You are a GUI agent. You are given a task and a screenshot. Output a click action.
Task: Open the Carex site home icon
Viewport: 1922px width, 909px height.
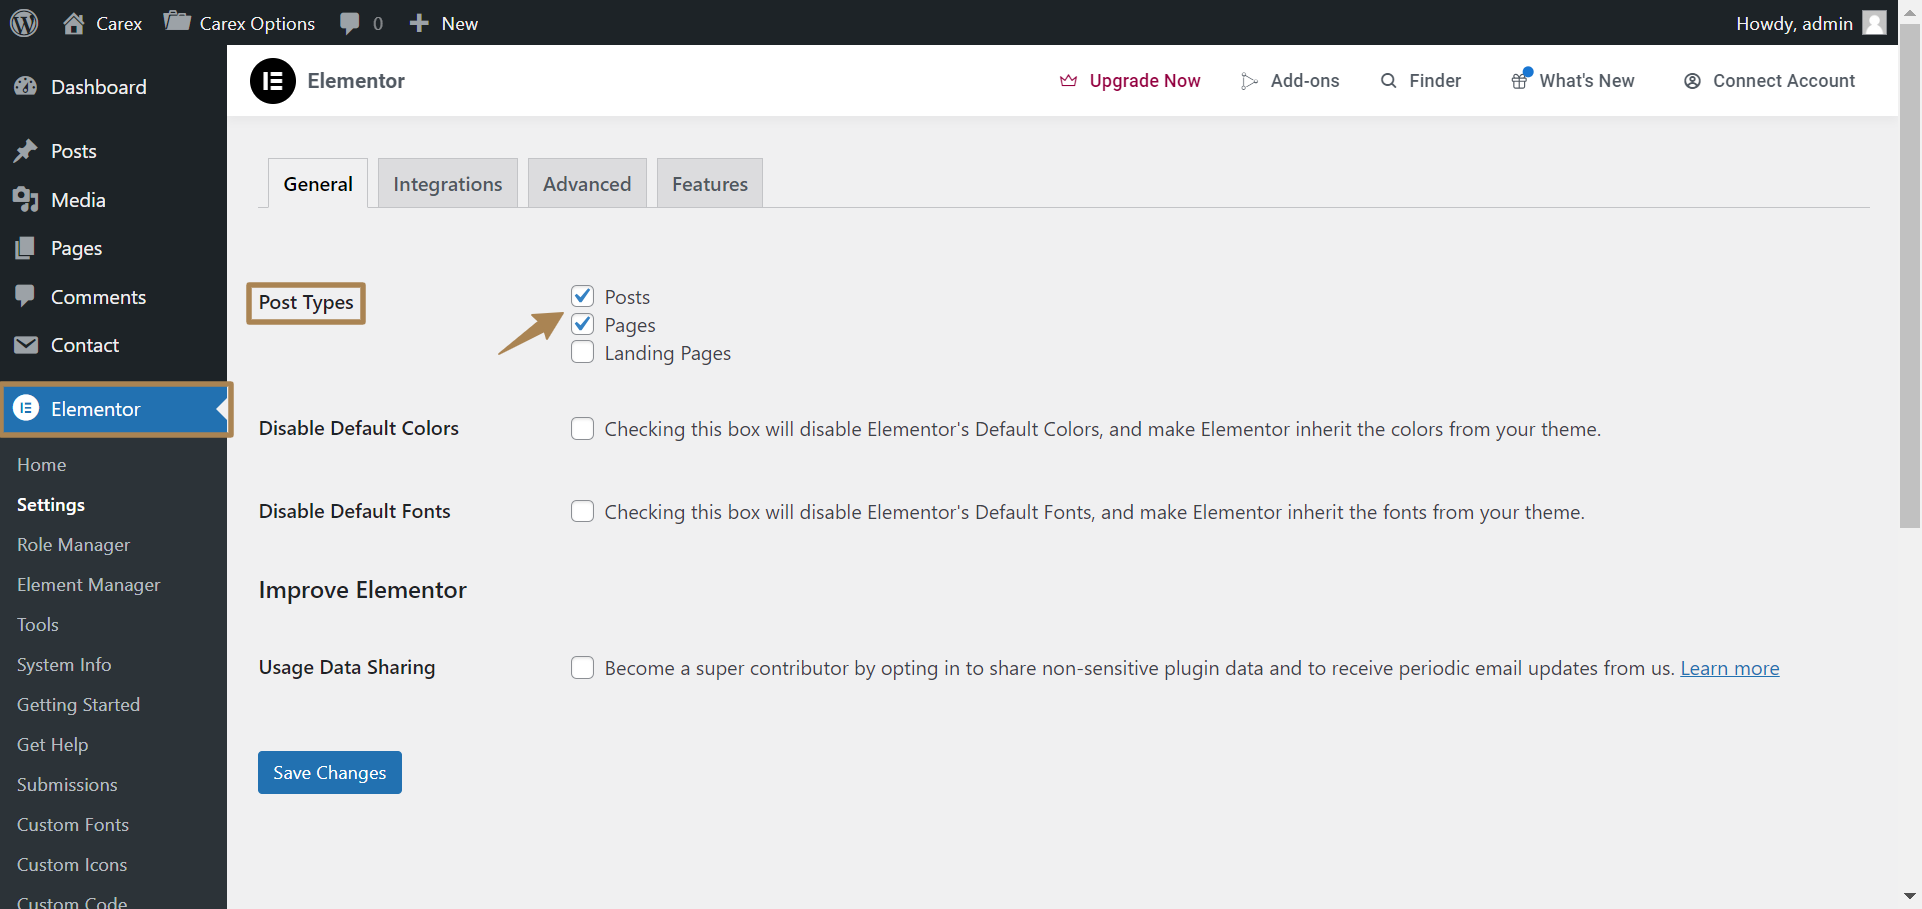74,23
